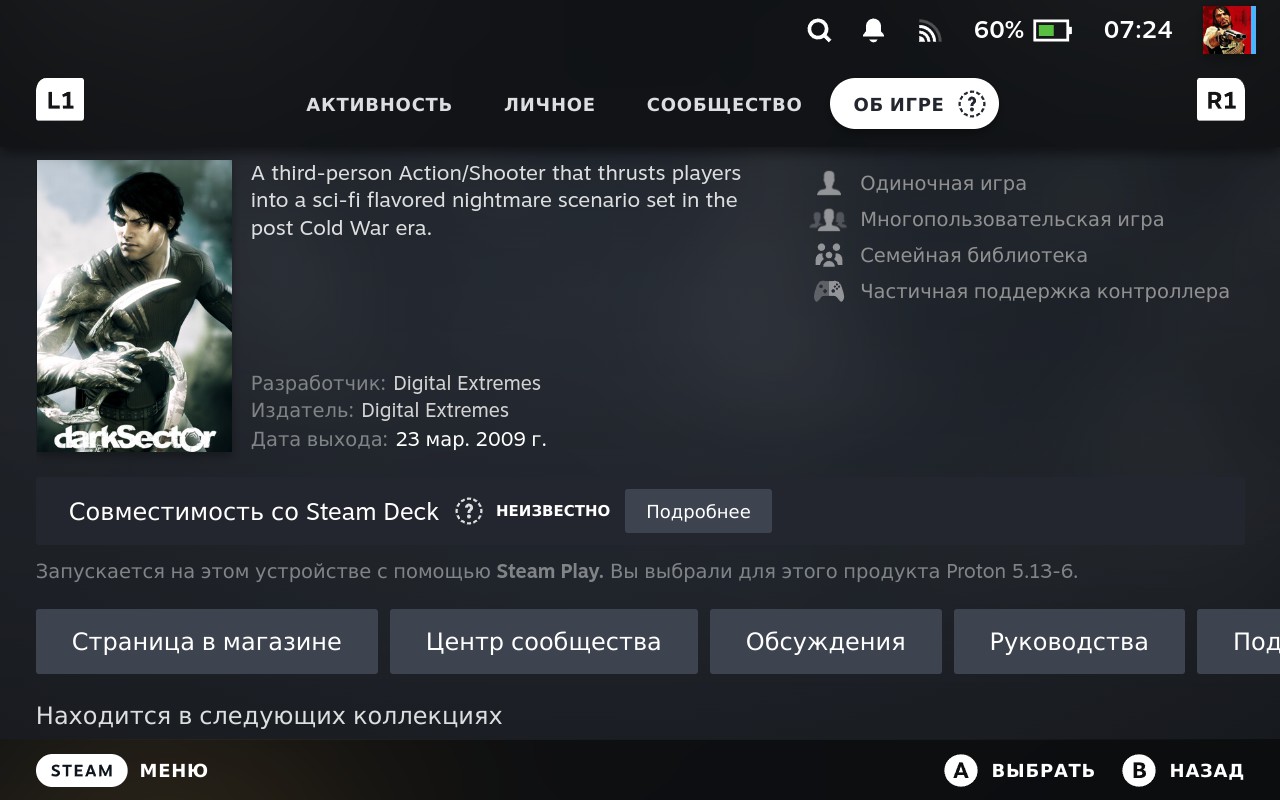Image resolution: width=1280 pixels, height=800 pixels.
Task: Open notifications bell icon
Action: 873,31
